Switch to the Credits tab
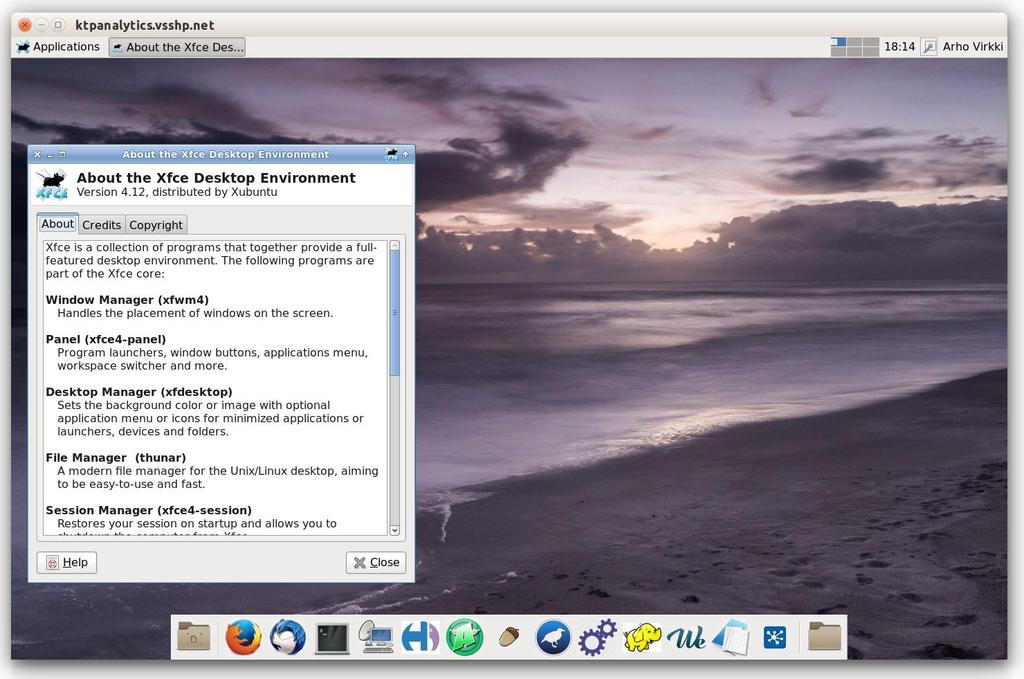1024x679 pixels. click(101, 225)
